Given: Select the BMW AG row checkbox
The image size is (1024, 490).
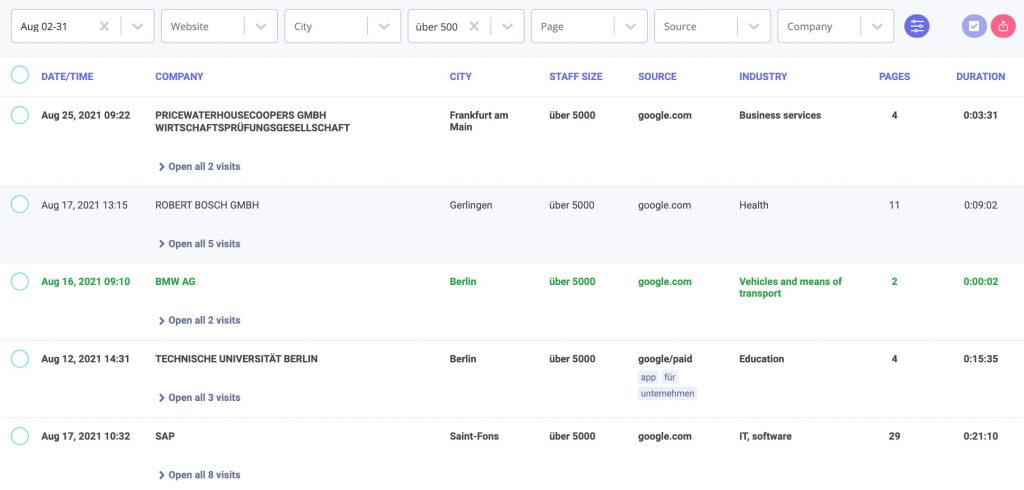Looking at the screenshot, I should [x=20, y=282].
